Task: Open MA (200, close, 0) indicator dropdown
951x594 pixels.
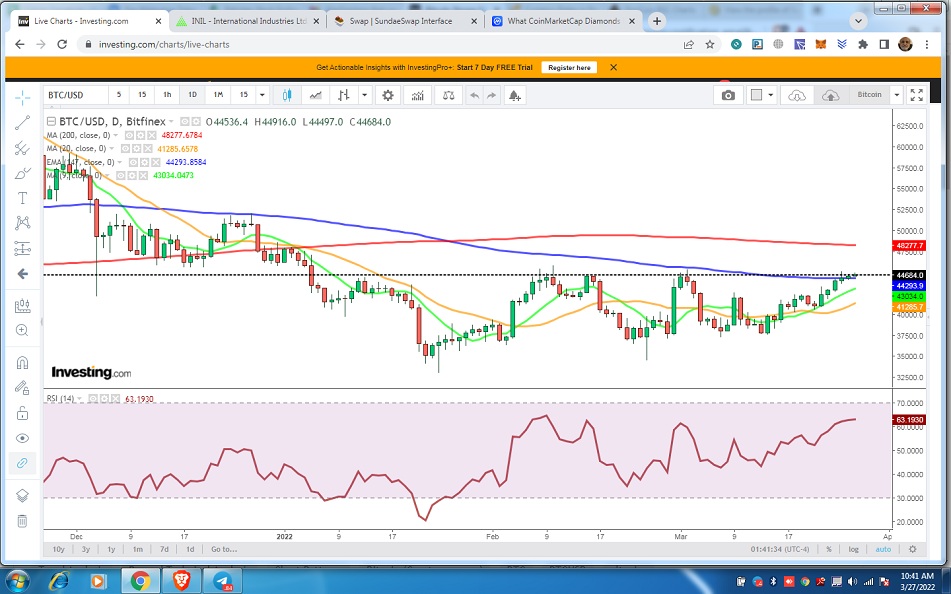Action: (116, 135)
